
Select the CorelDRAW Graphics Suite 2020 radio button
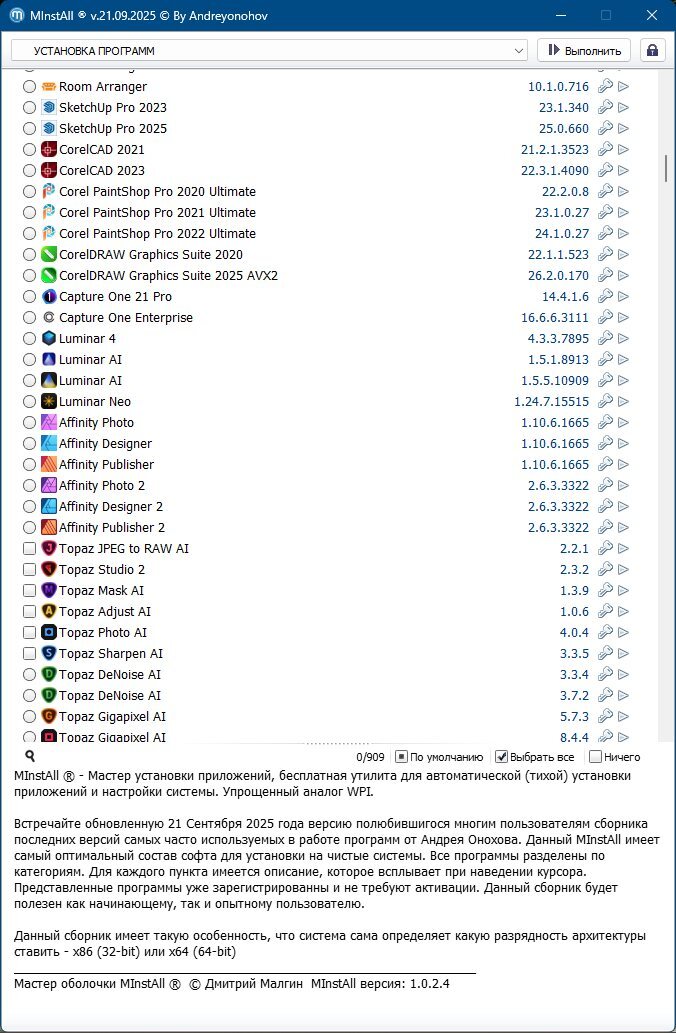(x=29, y=255)
